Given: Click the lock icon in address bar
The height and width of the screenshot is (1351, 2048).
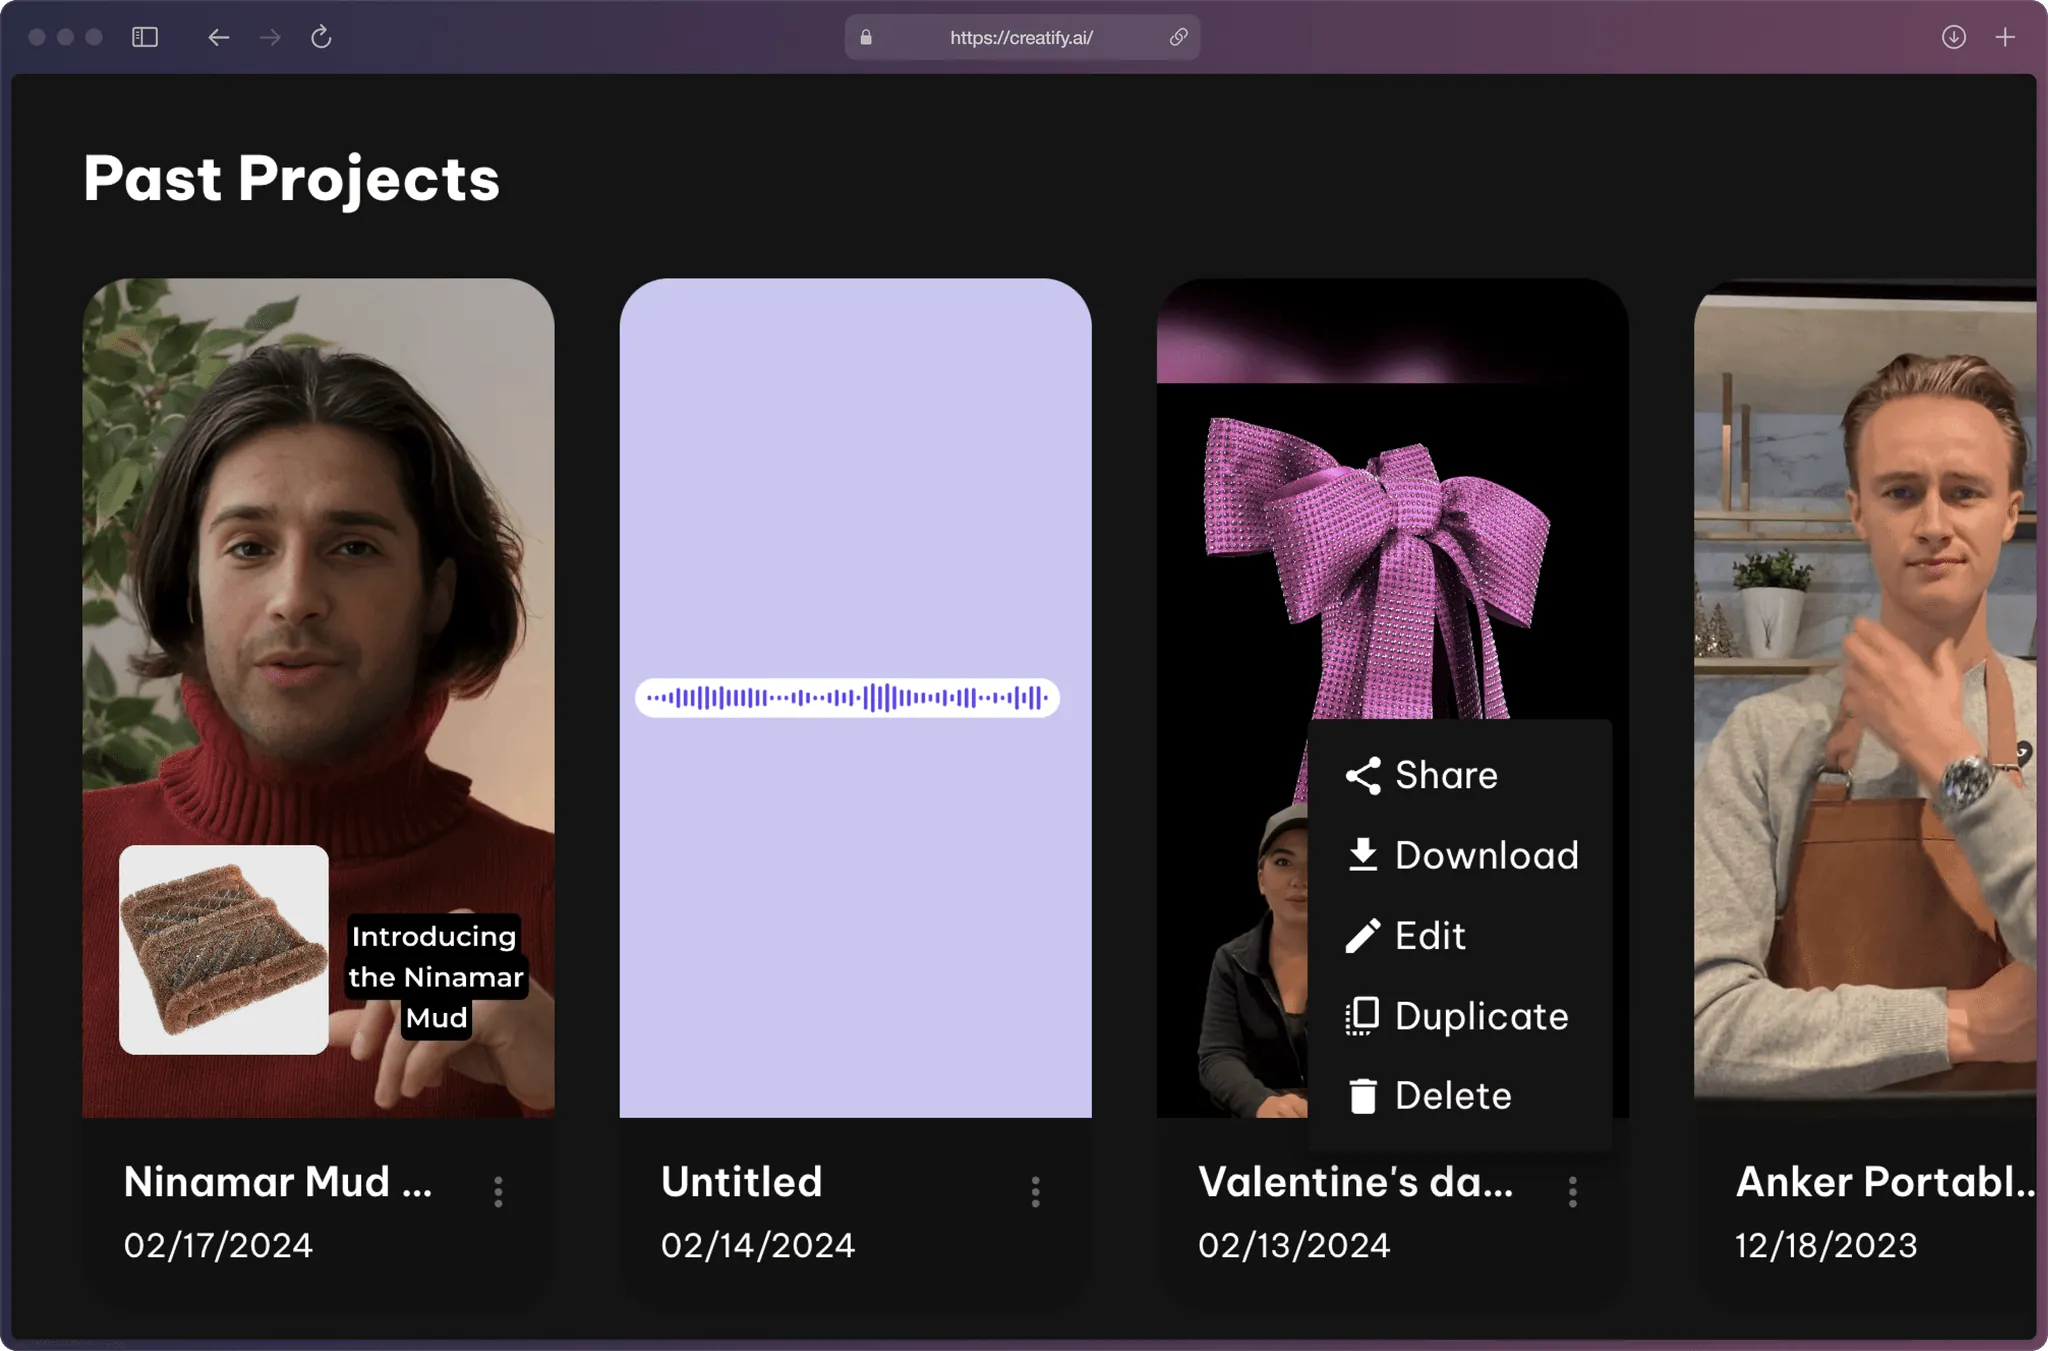Looking at the screenshot, I should (x=866, y=37).
